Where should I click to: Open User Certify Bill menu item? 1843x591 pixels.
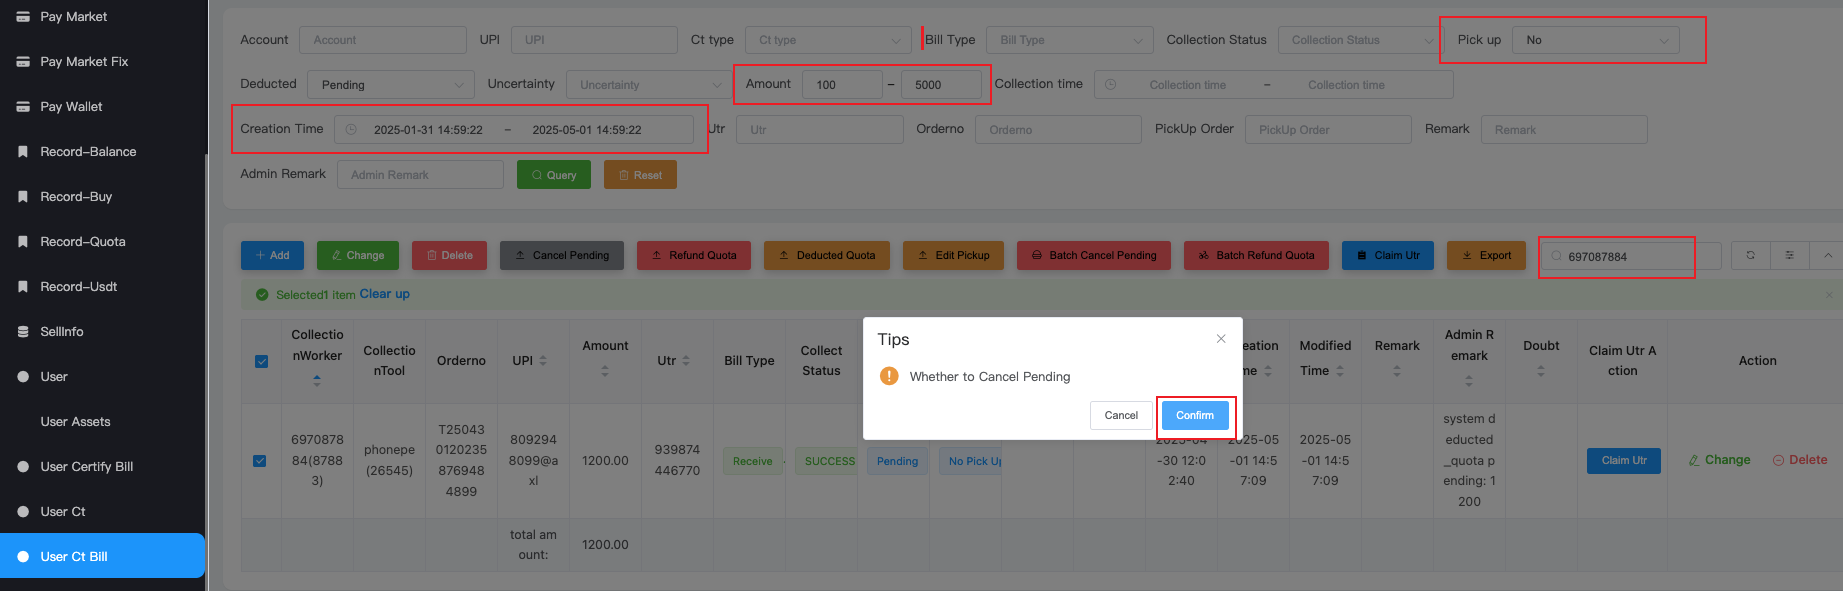pyautogui.click(x=86, y=467)
